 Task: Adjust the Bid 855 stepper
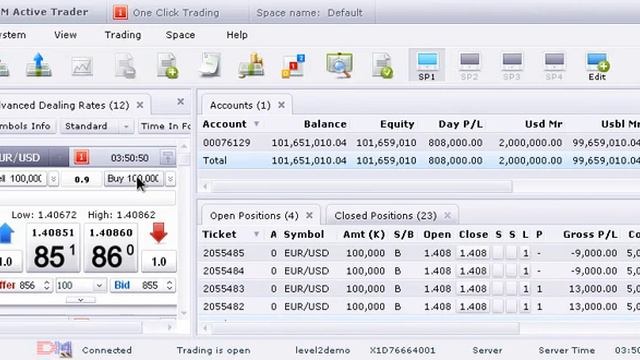169,285
